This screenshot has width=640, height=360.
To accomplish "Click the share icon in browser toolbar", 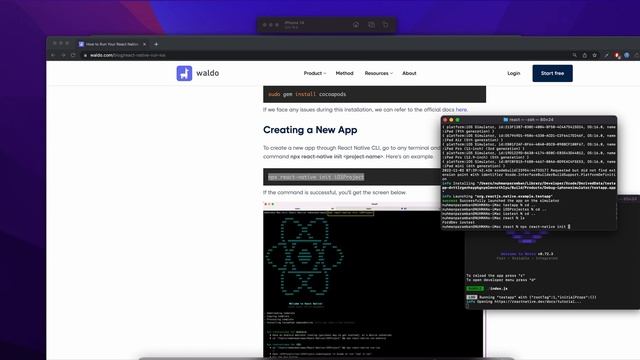I will [584, 55].
